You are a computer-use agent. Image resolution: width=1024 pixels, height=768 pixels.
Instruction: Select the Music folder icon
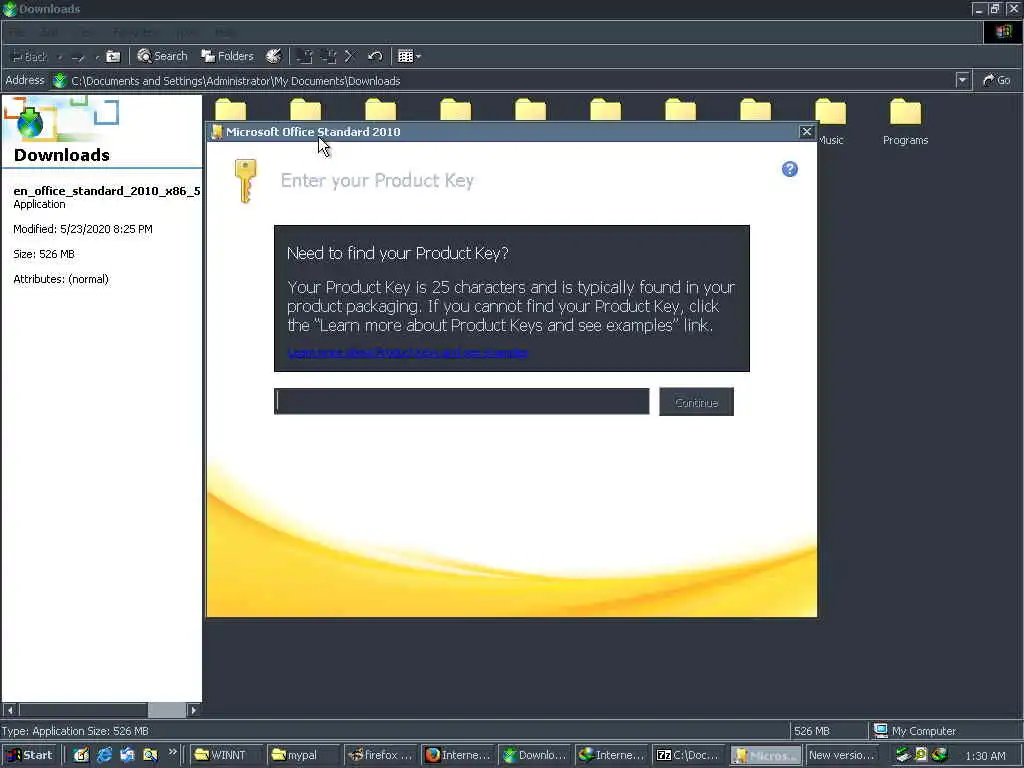[831, 112]
